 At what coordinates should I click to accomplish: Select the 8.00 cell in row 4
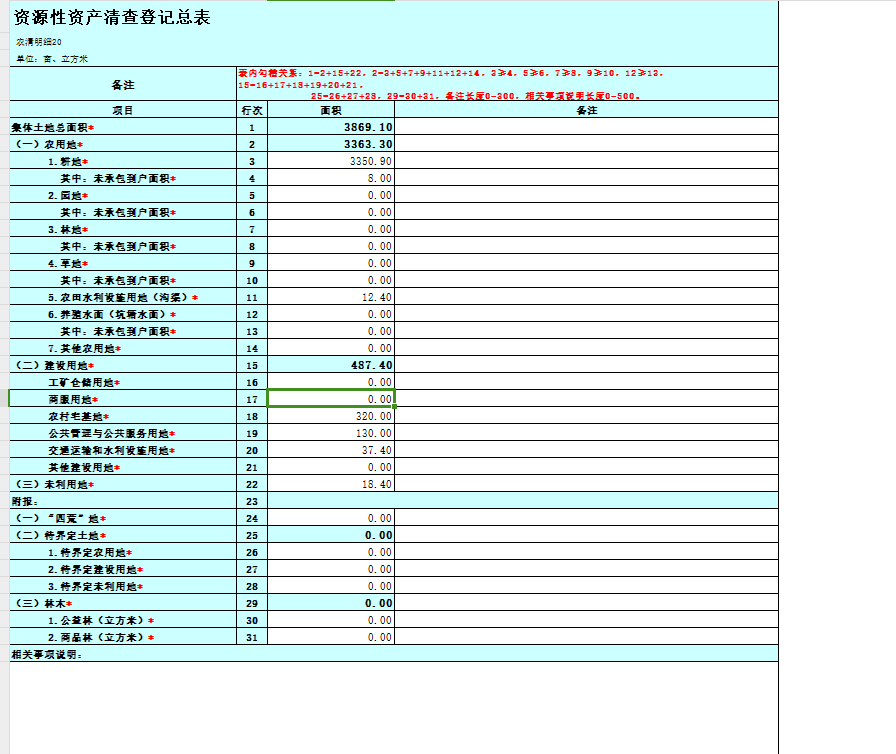click(x=331, y=178)
